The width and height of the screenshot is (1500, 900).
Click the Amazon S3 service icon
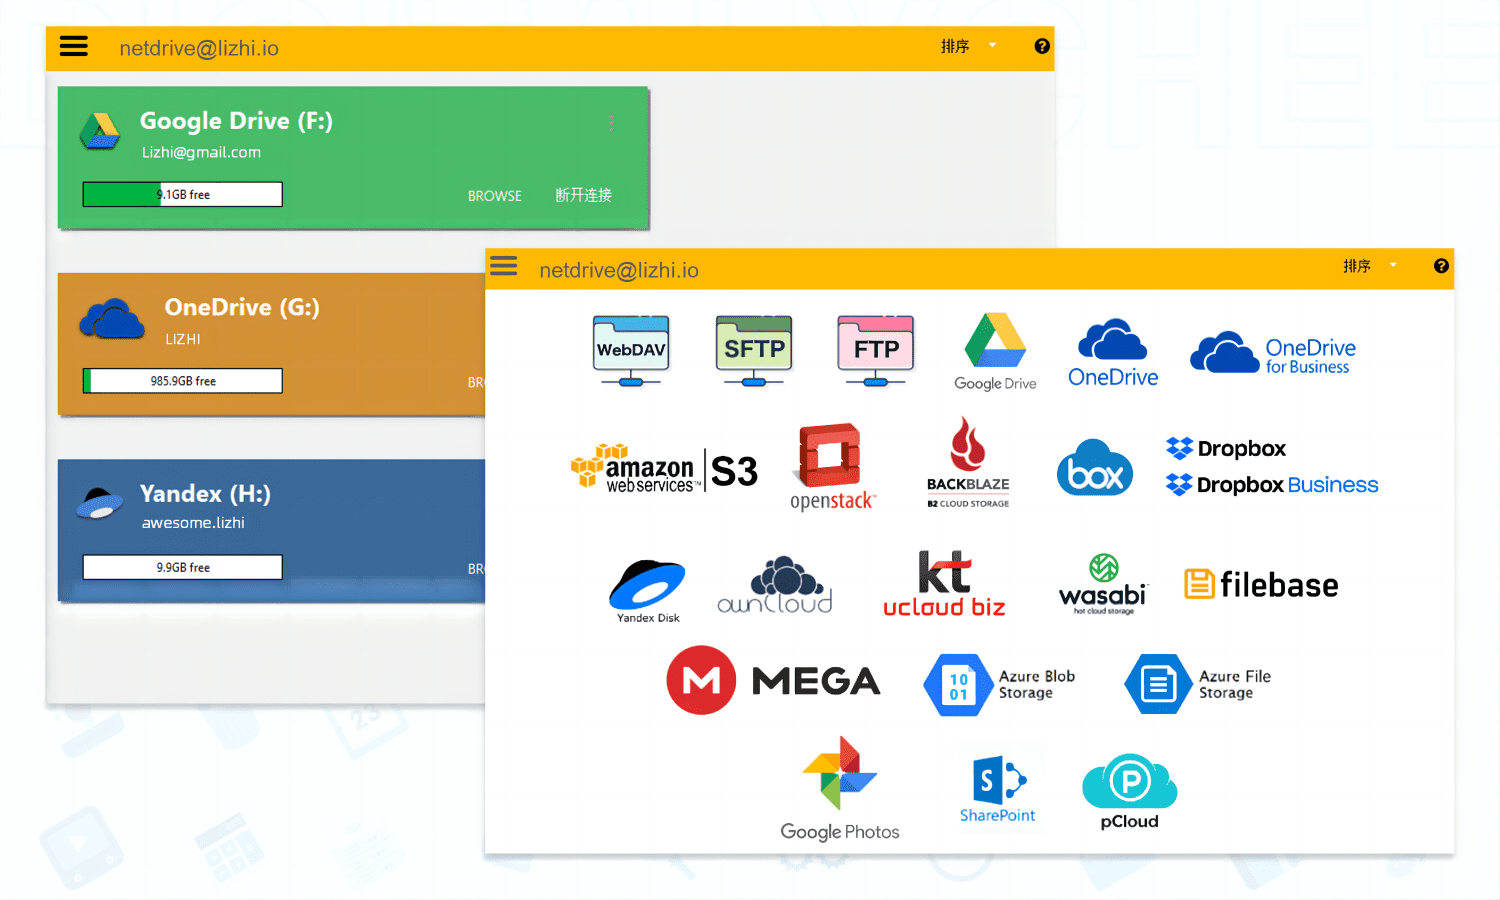[x=663, y=467]
